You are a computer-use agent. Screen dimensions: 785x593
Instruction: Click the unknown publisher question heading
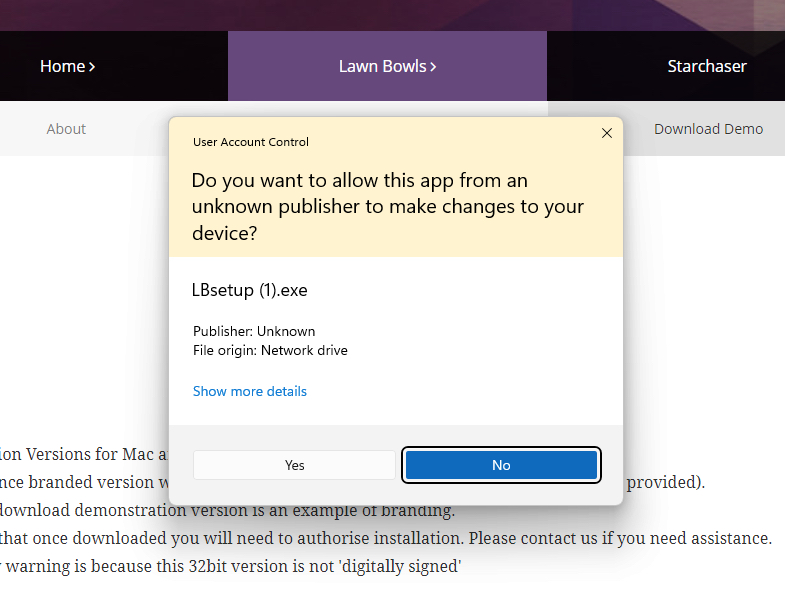pyautogui.click(x=387, y=206)
